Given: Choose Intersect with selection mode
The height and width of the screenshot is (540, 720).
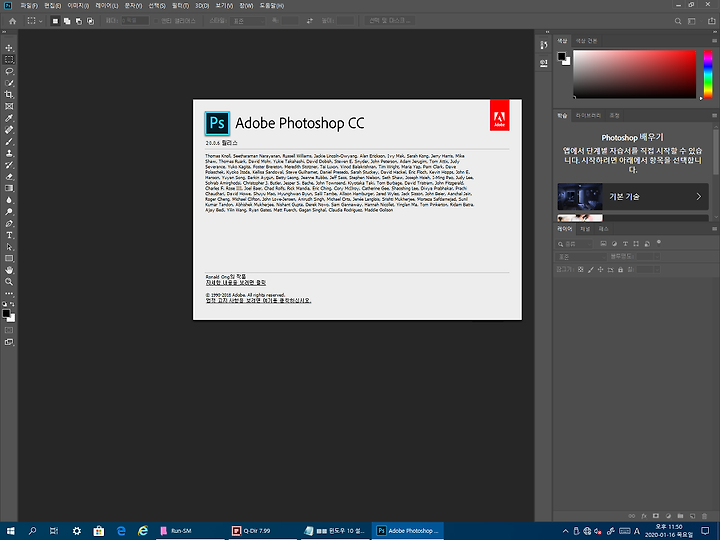Looking at the screenshot, I should point(90,21).
